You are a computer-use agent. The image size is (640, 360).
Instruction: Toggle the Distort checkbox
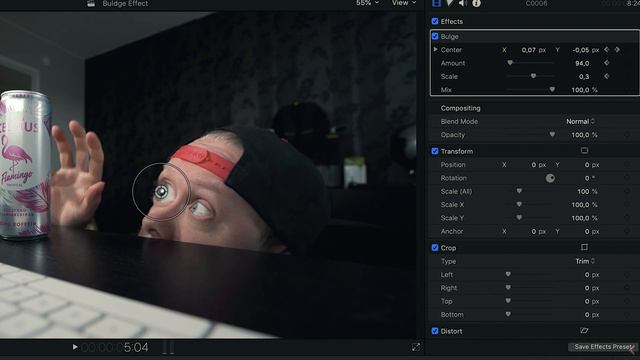[x=435, y=331]
